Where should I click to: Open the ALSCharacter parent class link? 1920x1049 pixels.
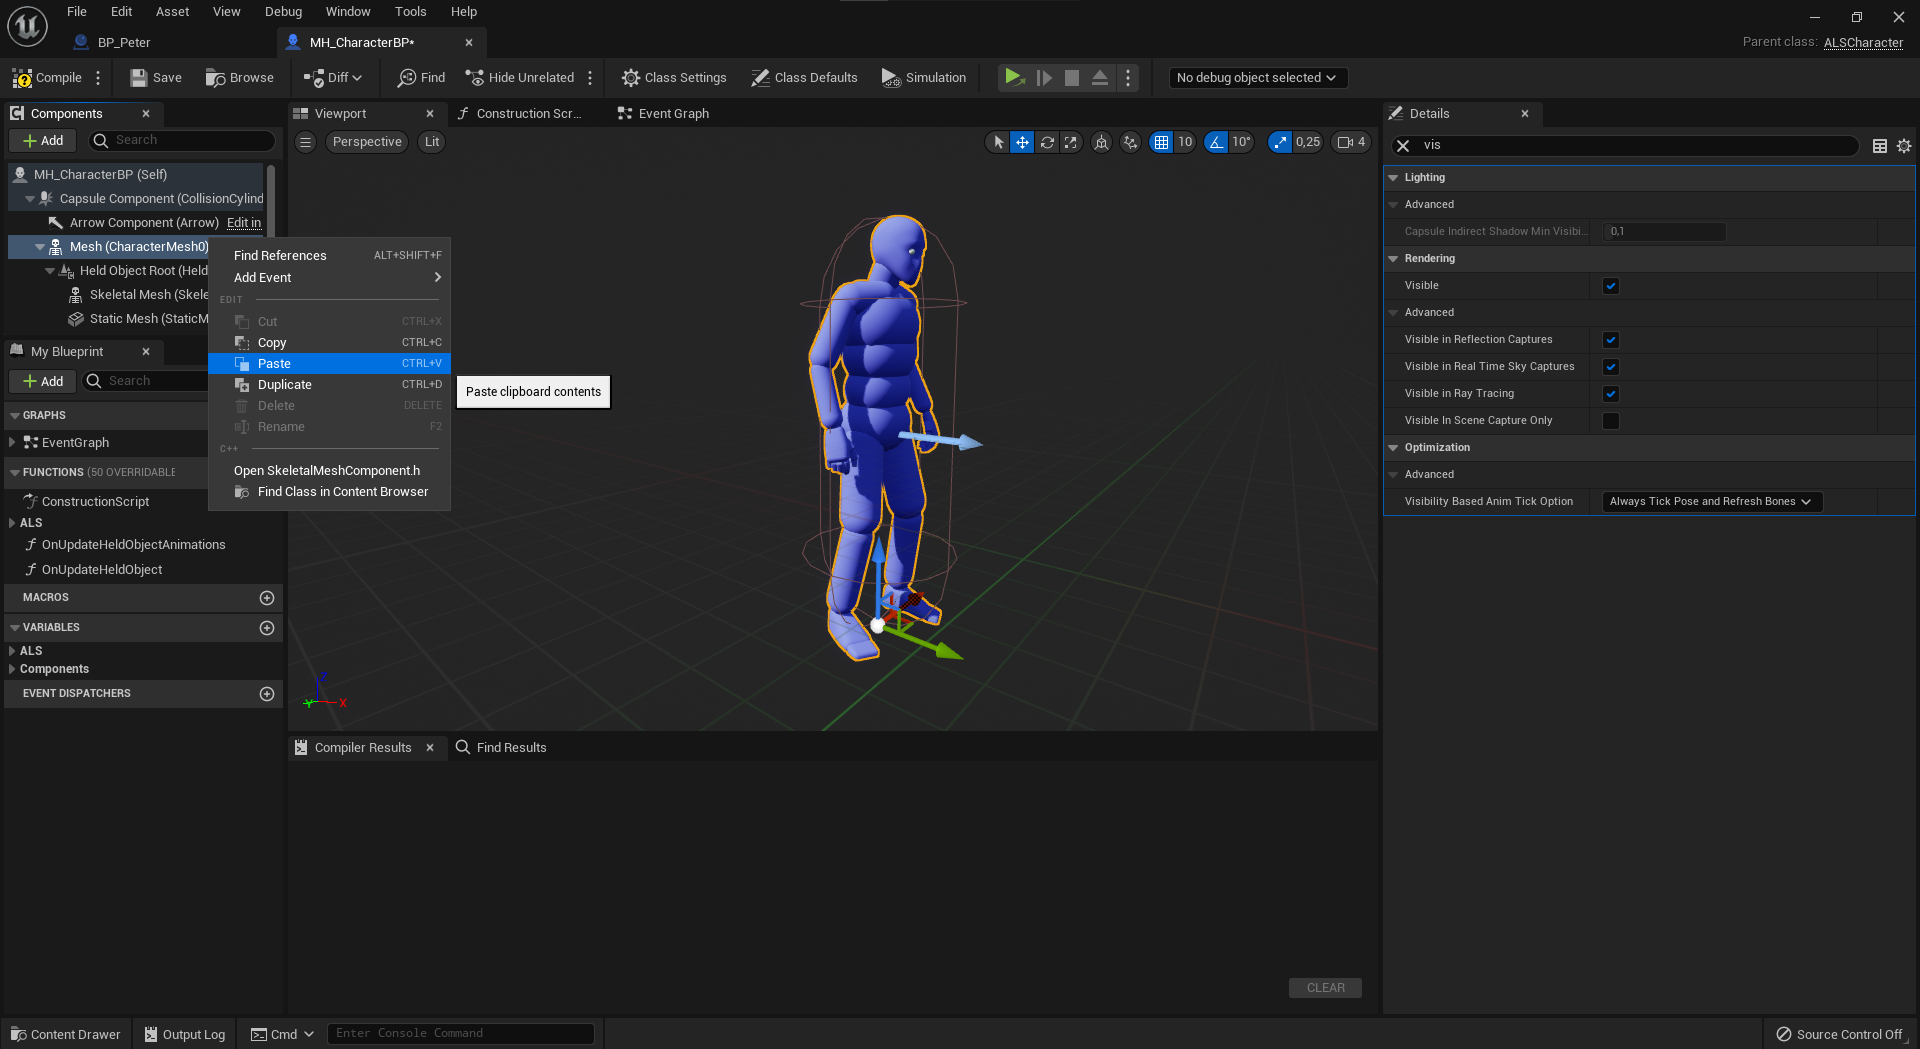pos(1863,43)
